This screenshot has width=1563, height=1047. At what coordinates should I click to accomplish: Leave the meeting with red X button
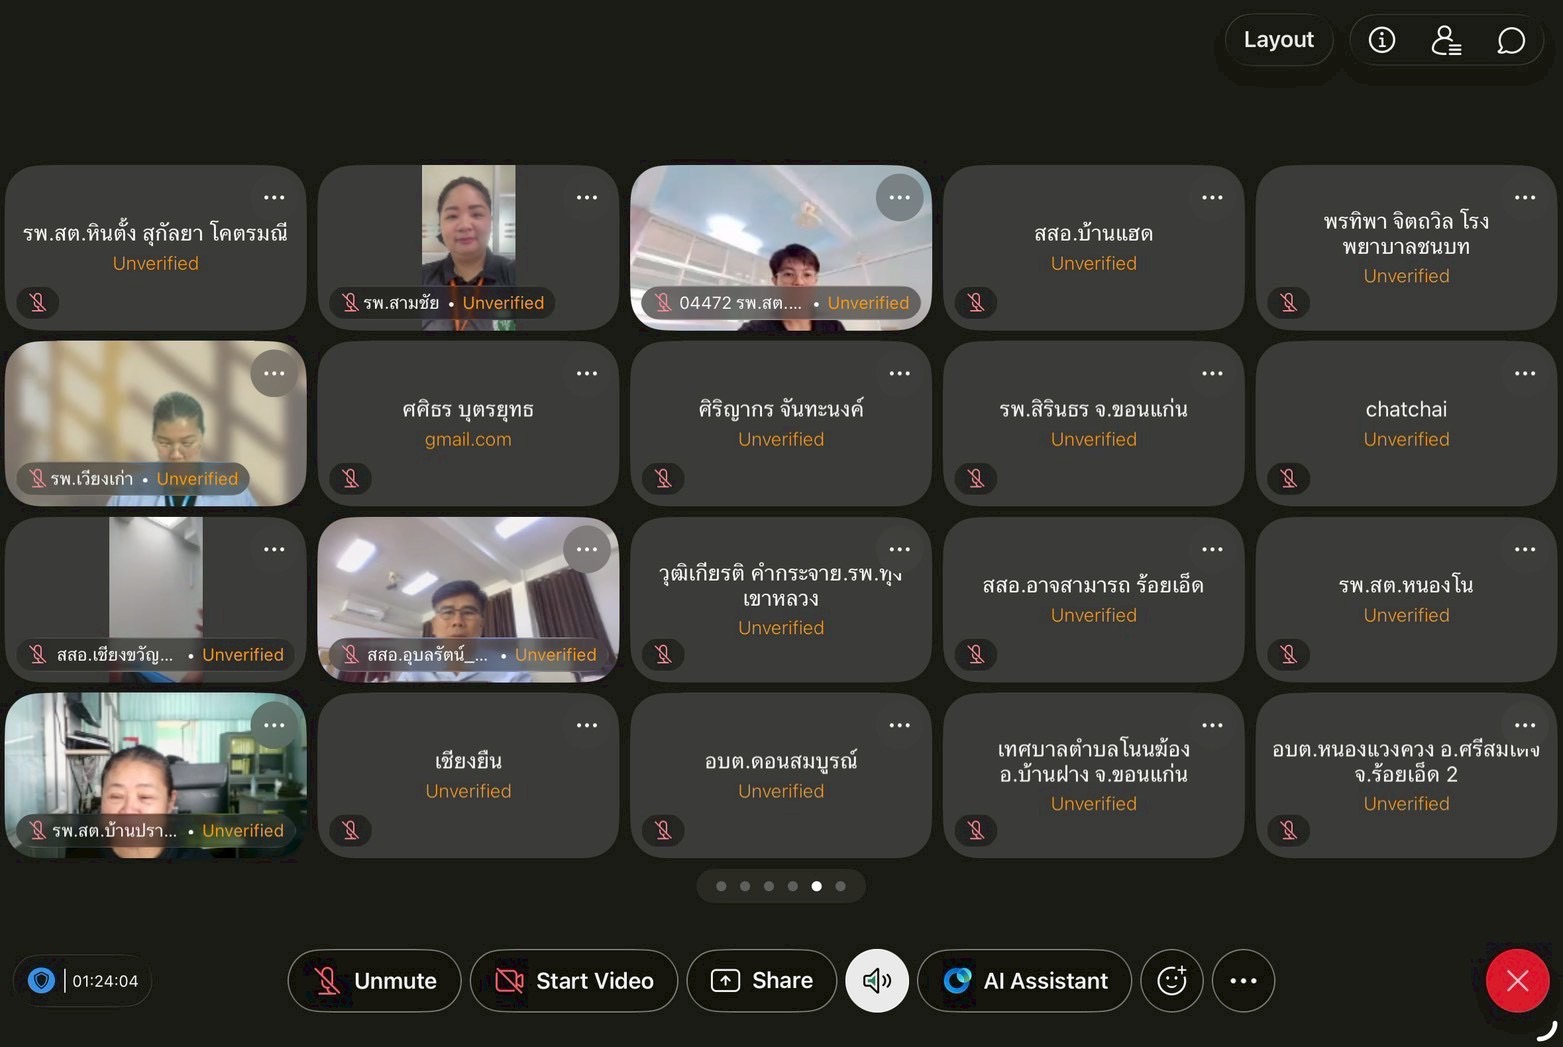click(x=1516, y=981)
